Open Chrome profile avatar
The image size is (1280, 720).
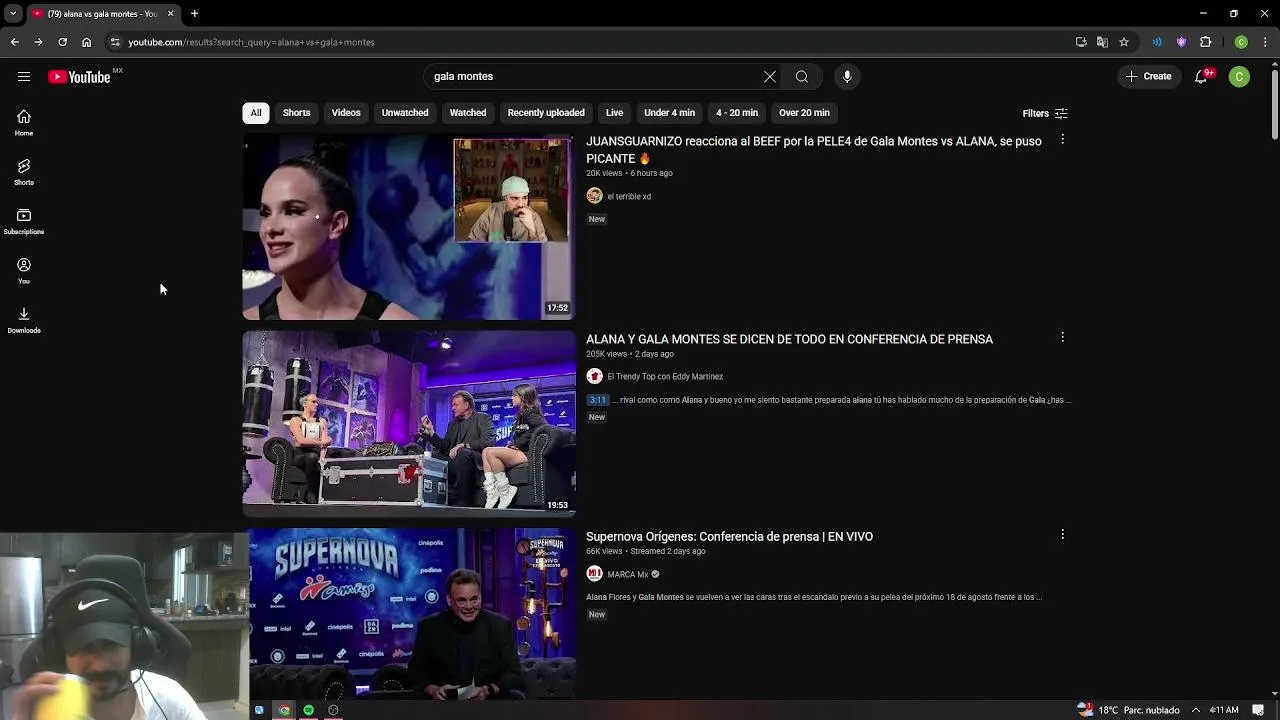1241,42
